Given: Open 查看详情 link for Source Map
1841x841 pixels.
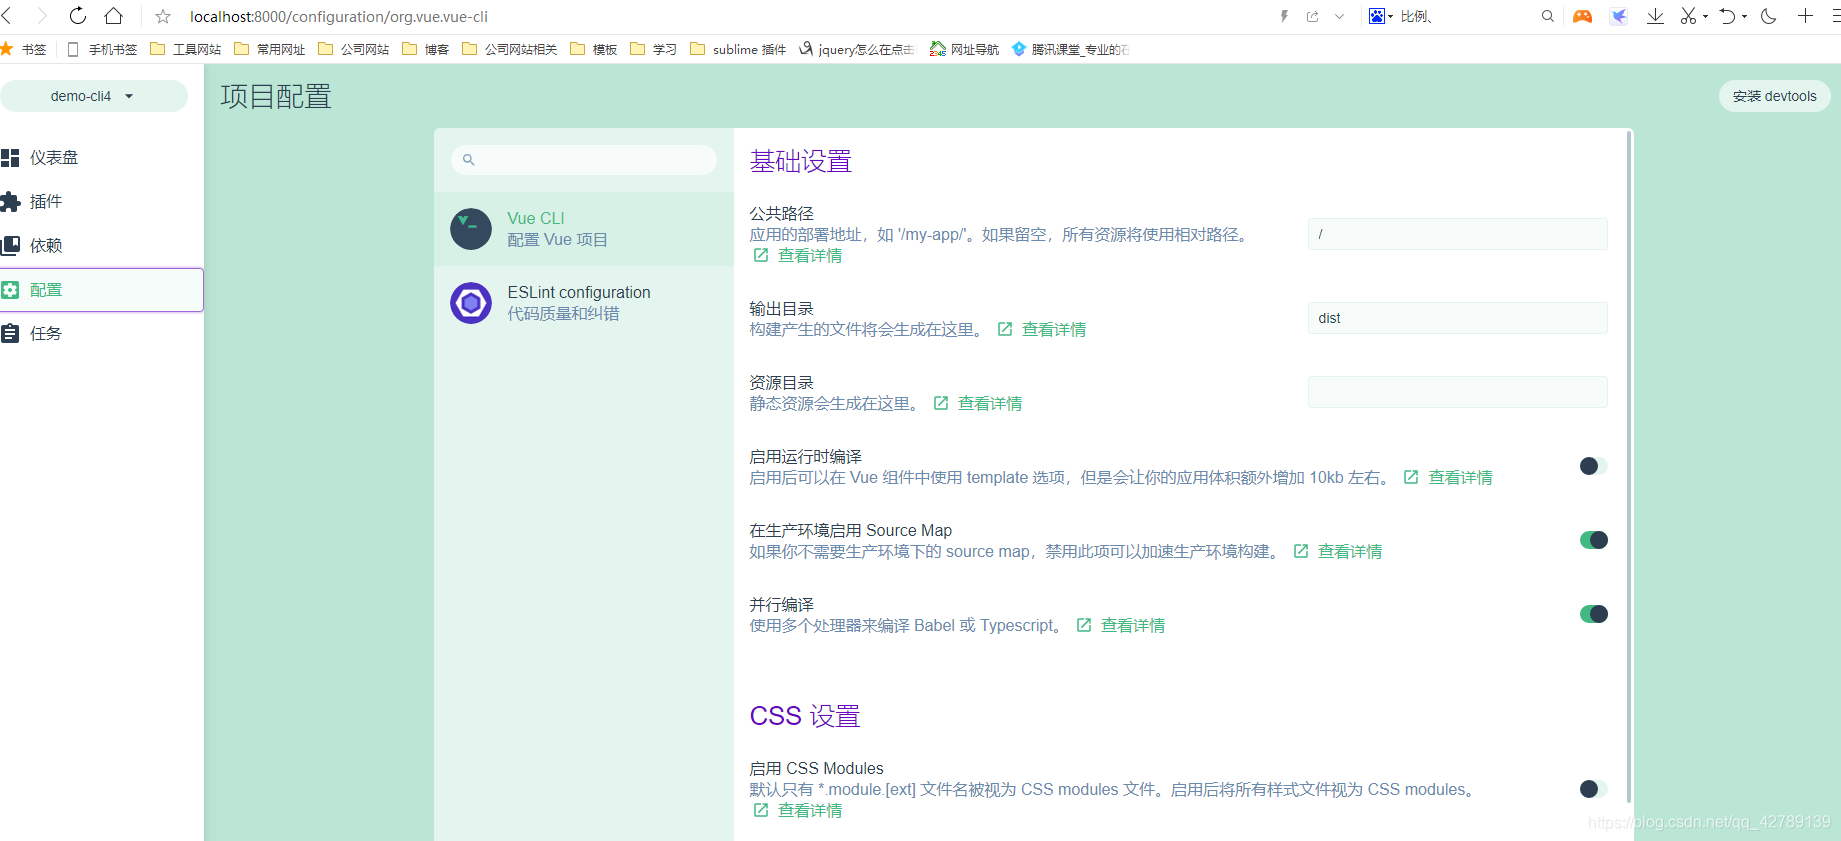Looking at the screenshot, I should (x=1338, y=552).
